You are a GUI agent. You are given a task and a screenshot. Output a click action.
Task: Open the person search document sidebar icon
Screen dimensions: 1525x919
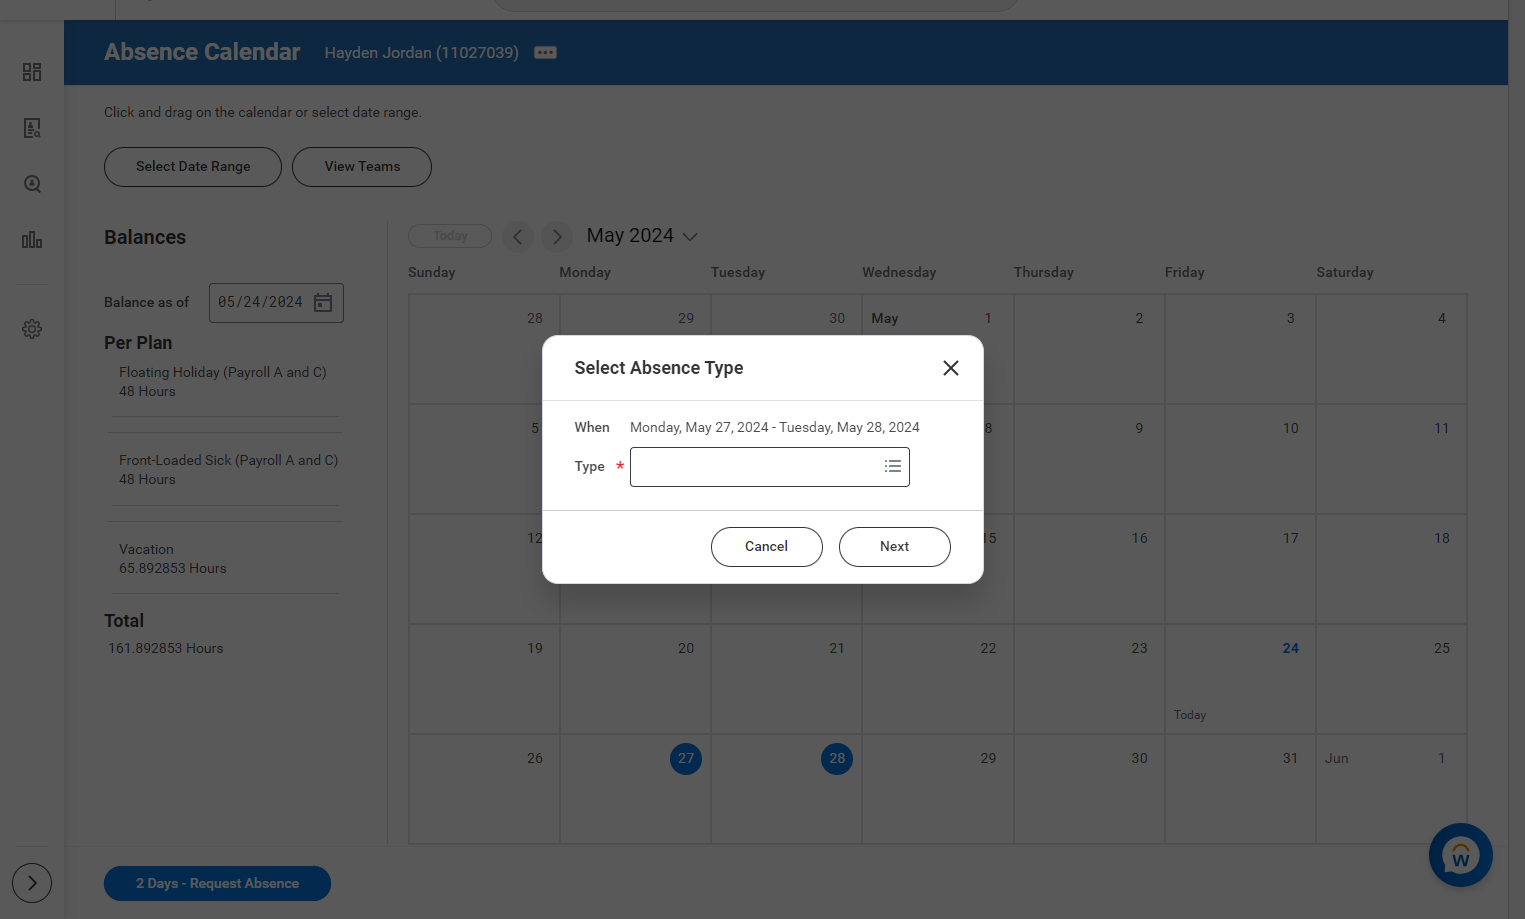click(32, 128)
